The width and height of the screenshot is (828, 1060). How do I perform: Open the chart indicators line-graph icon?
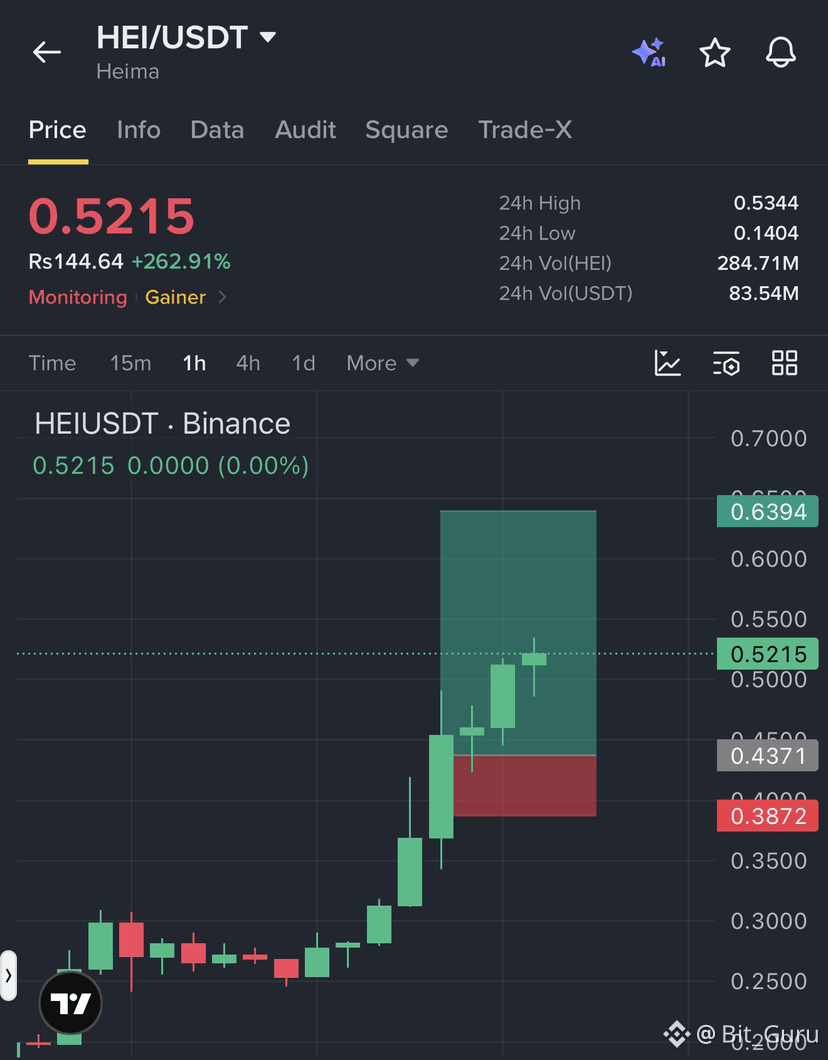click(668, 363)
